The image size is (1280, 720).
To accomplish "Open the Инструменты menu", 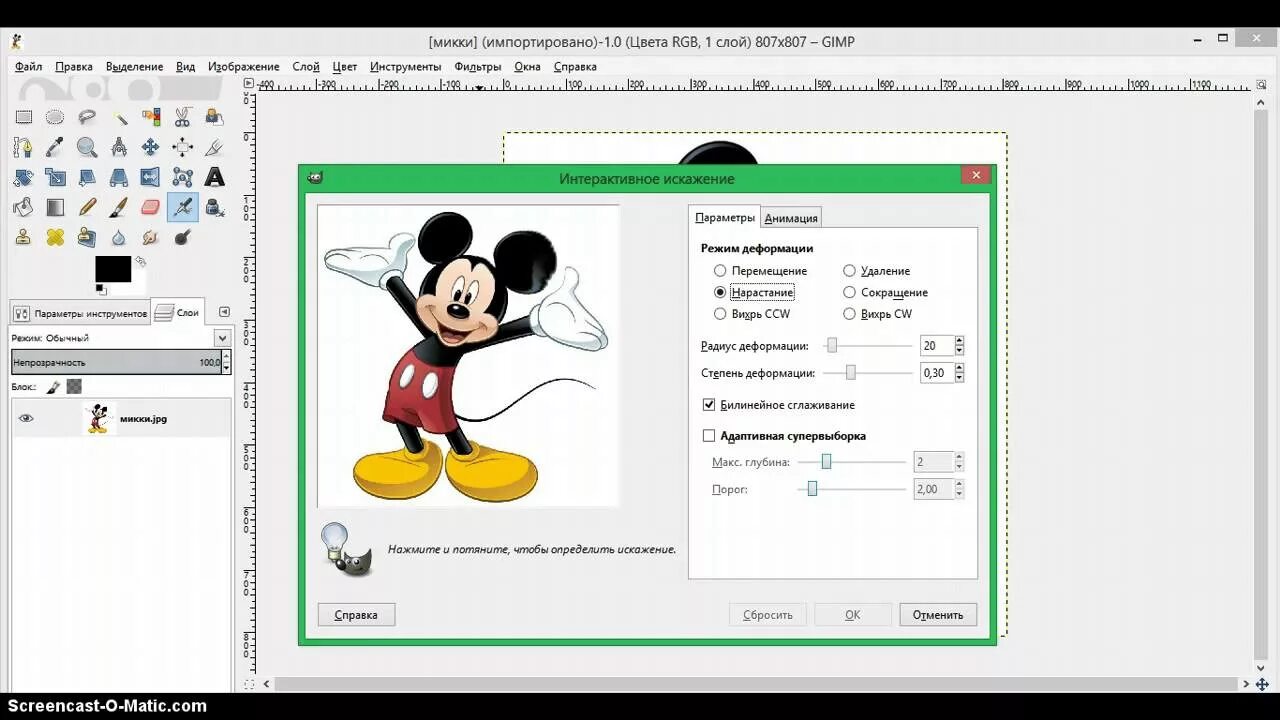I will [x=405, y=67].
